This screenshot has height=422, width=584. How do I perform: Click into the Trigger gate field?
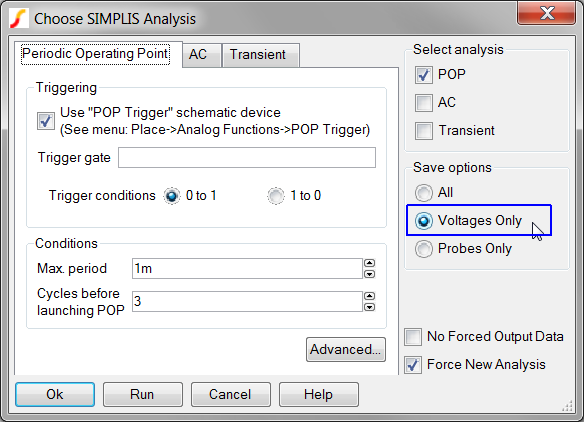point(247,158)
